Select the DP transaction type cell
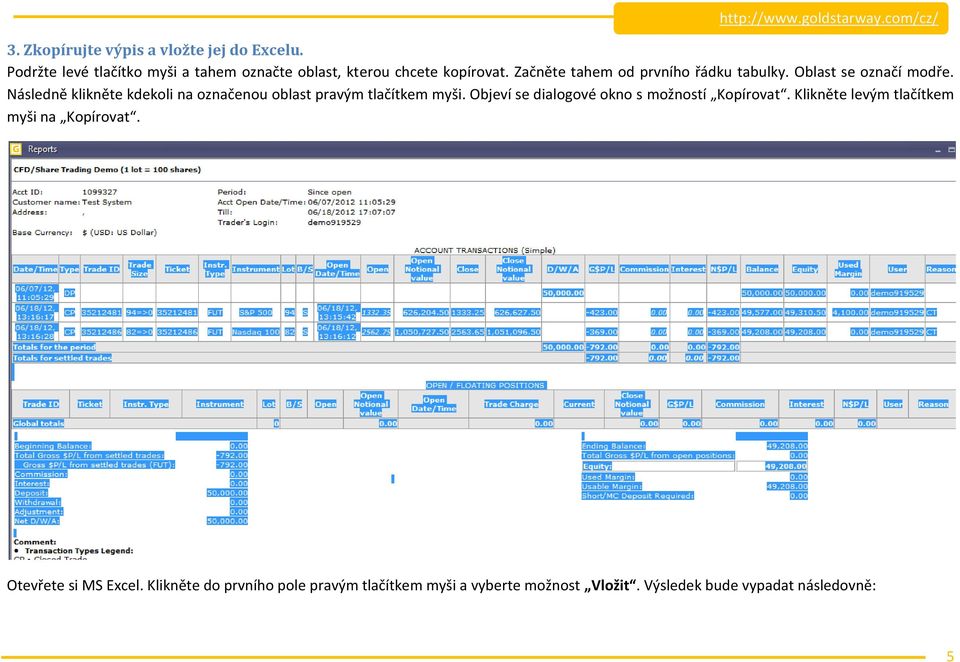 click(69, 293)
